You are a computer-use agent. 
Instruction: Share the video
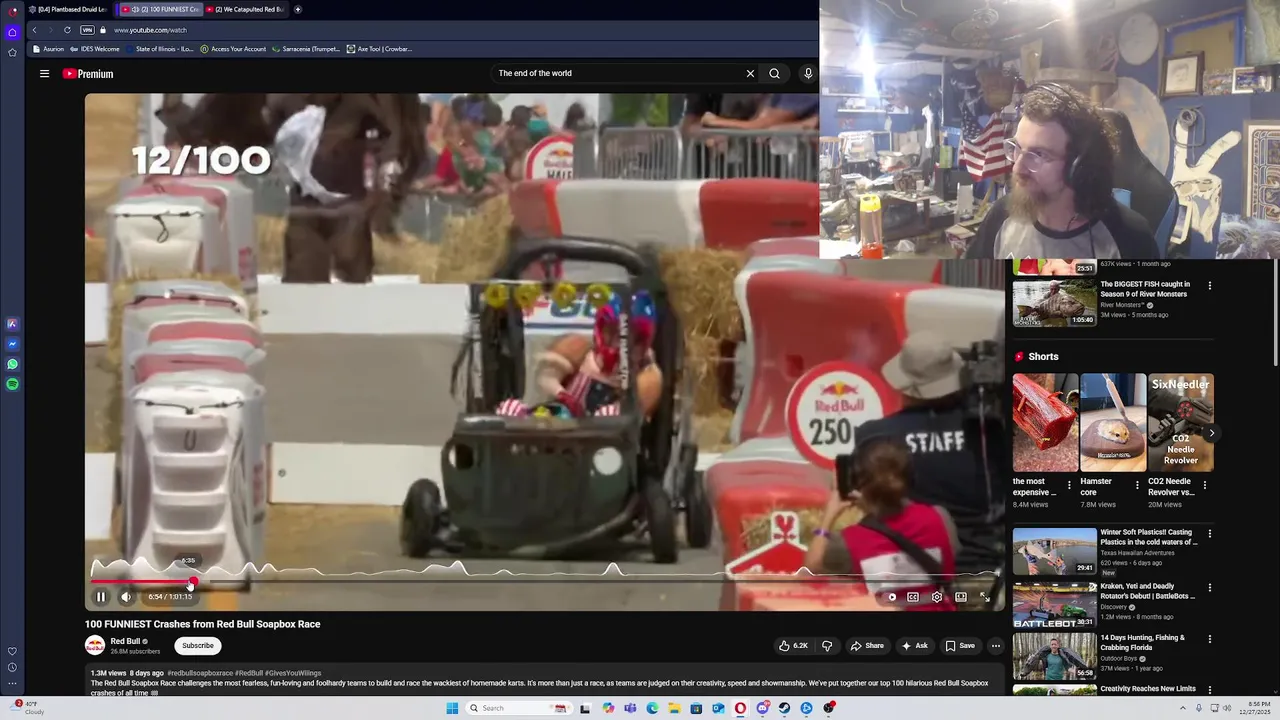pos(867,646)
